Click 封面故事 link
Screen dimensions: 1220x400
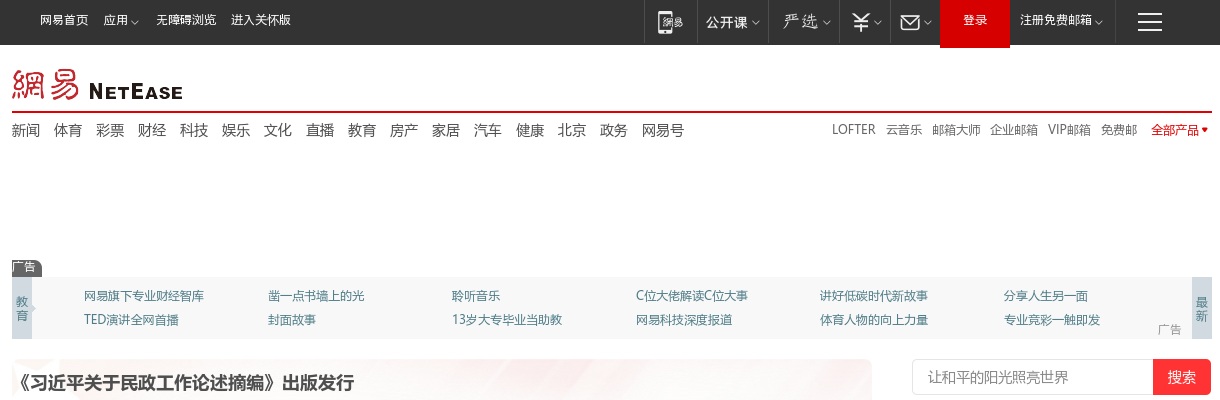(292, 320)
